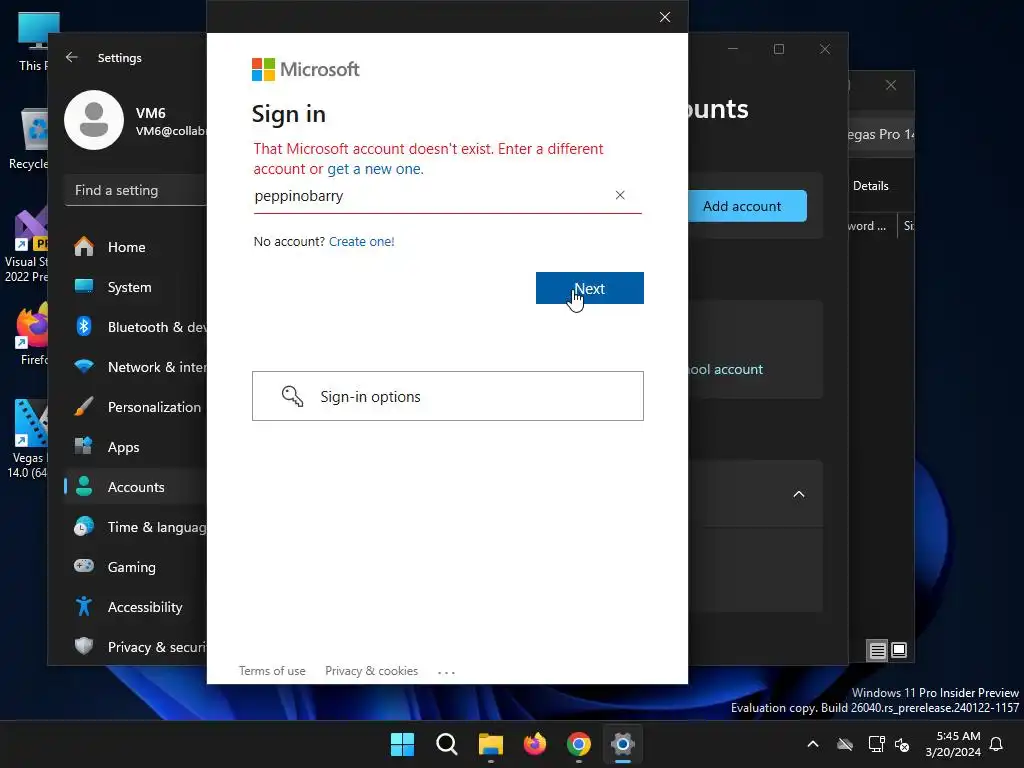Switch to details list view icon in back window
The height and width of the screenshot is (768, 1024).
coord(877,650)
